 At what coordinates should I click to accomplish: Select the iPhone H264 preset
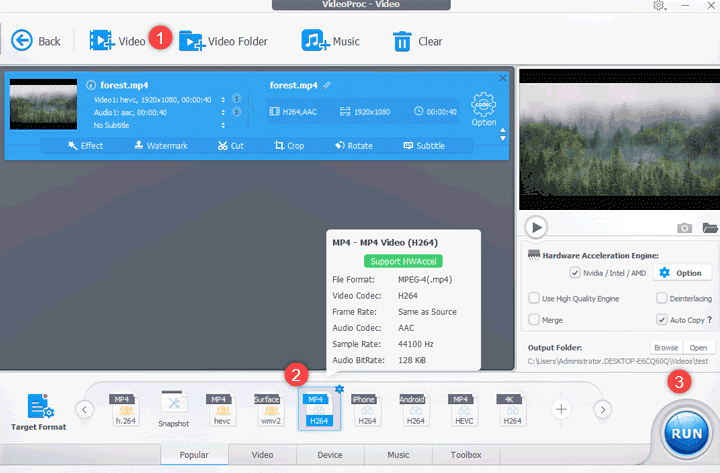click(x=366, y=410)
